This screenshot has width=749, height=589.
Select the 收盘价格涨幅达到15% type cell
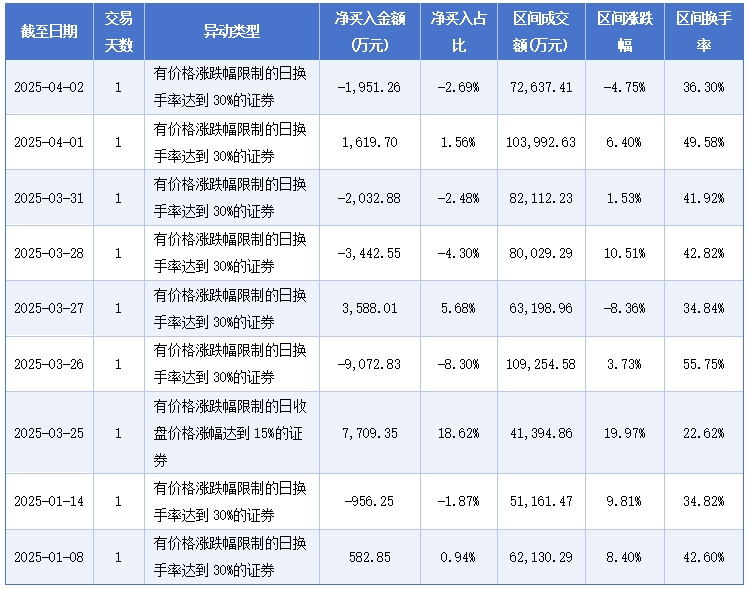pos(232,433)
